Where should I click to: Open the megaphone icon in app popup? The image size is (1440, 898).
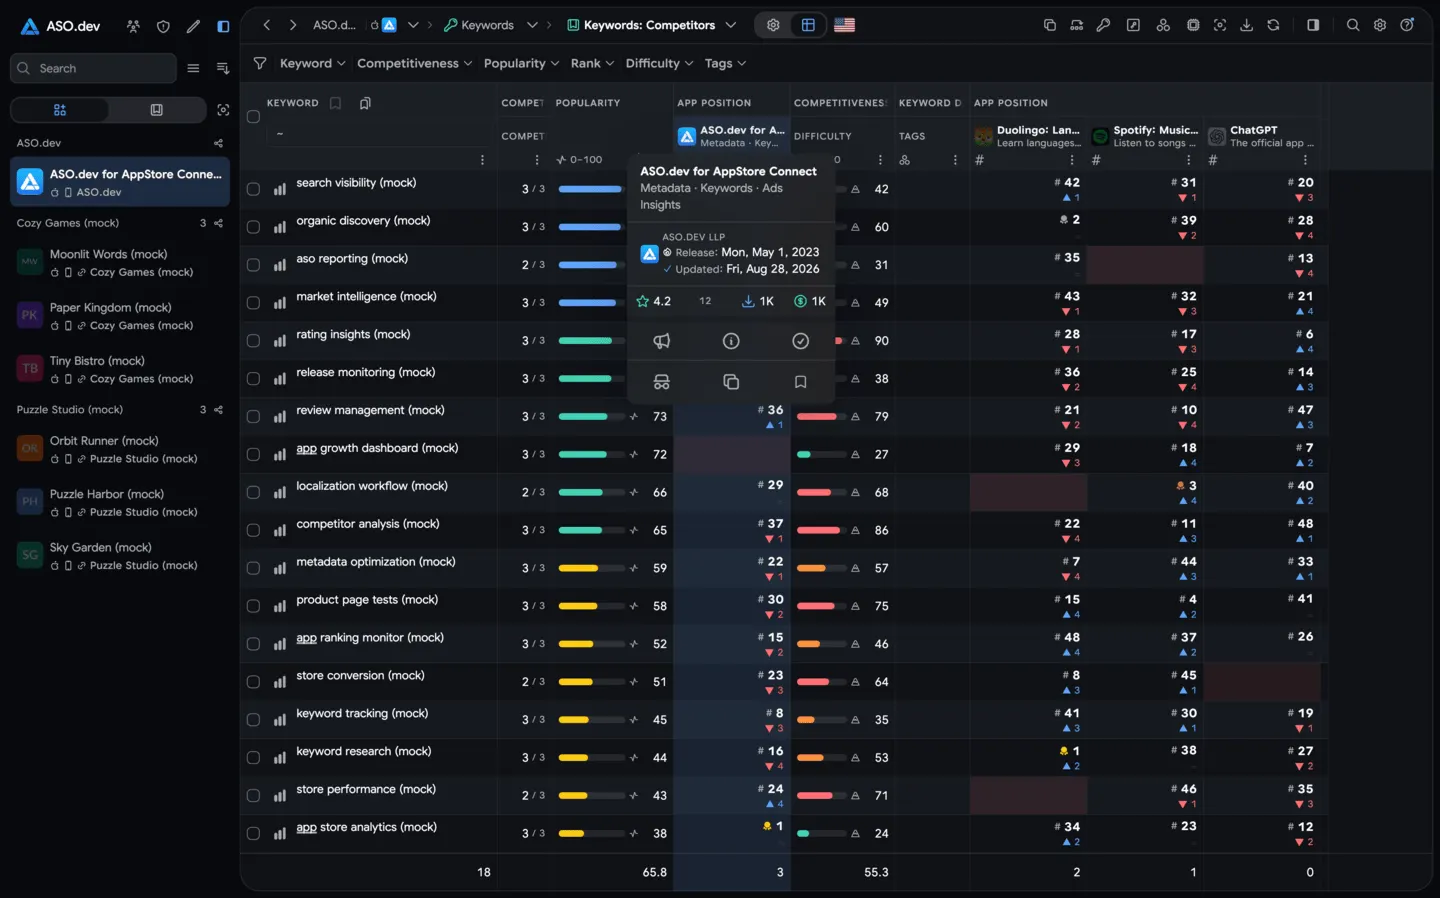point(661,341)
